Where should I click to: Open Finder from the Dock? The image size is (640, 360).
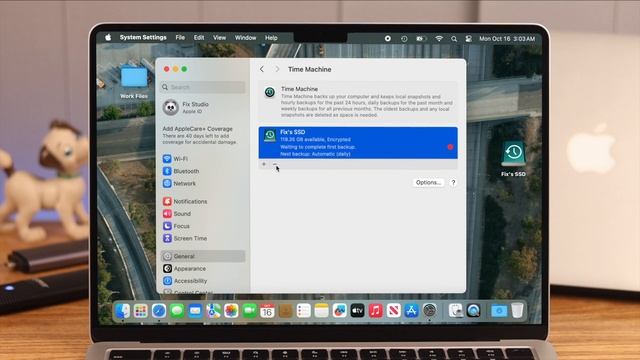click(x=122, y=311)
